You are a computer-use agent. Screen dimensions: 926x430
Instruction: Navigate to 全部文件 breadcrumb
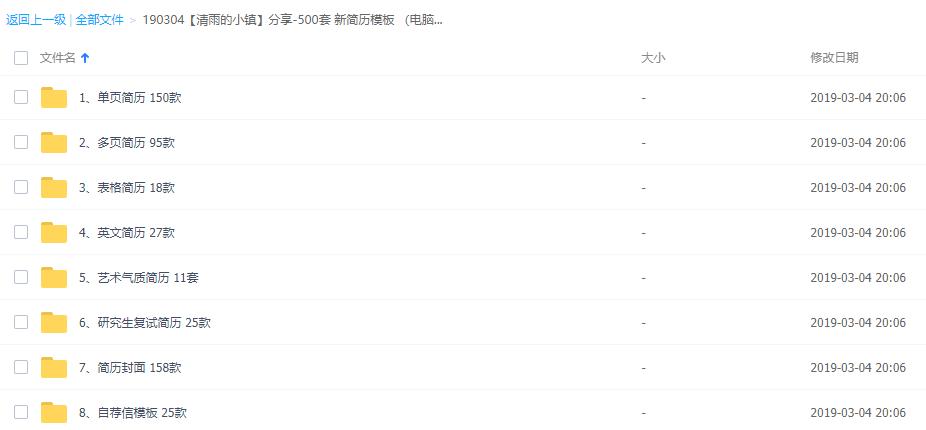(x=99, y=19)
